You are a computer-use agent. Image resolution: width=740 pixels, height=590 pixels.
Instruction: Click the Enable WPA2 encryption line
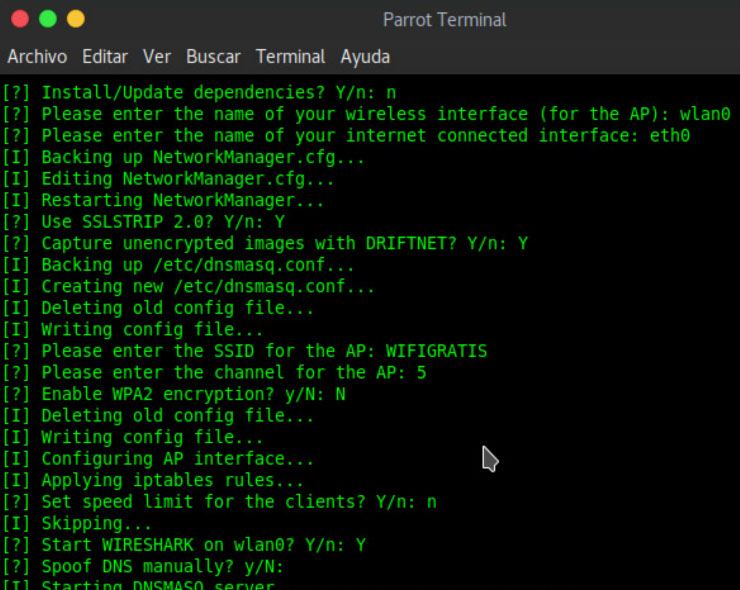click(x=190, y=394)
